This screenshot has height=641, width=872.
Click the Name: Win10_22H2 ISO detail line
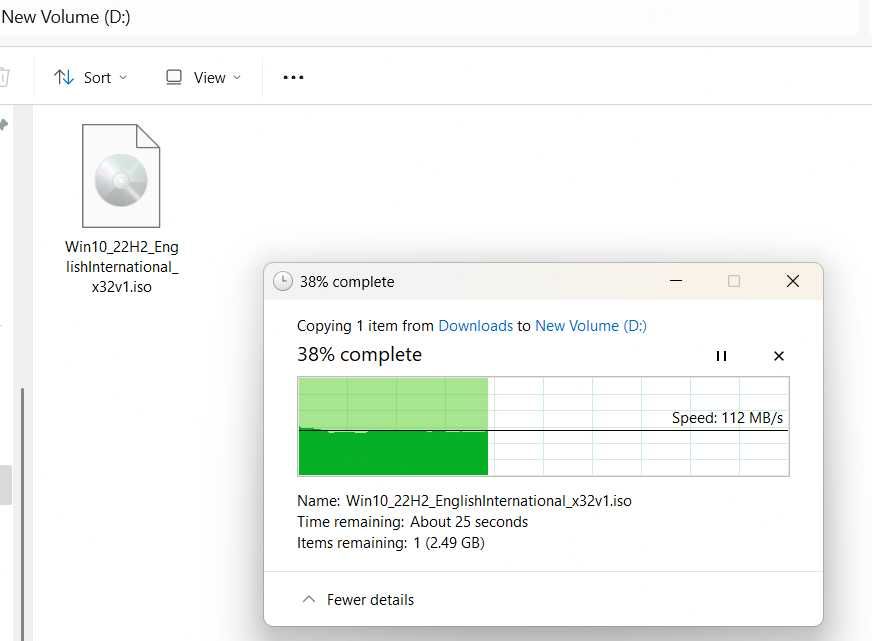[x=464, y=501]
